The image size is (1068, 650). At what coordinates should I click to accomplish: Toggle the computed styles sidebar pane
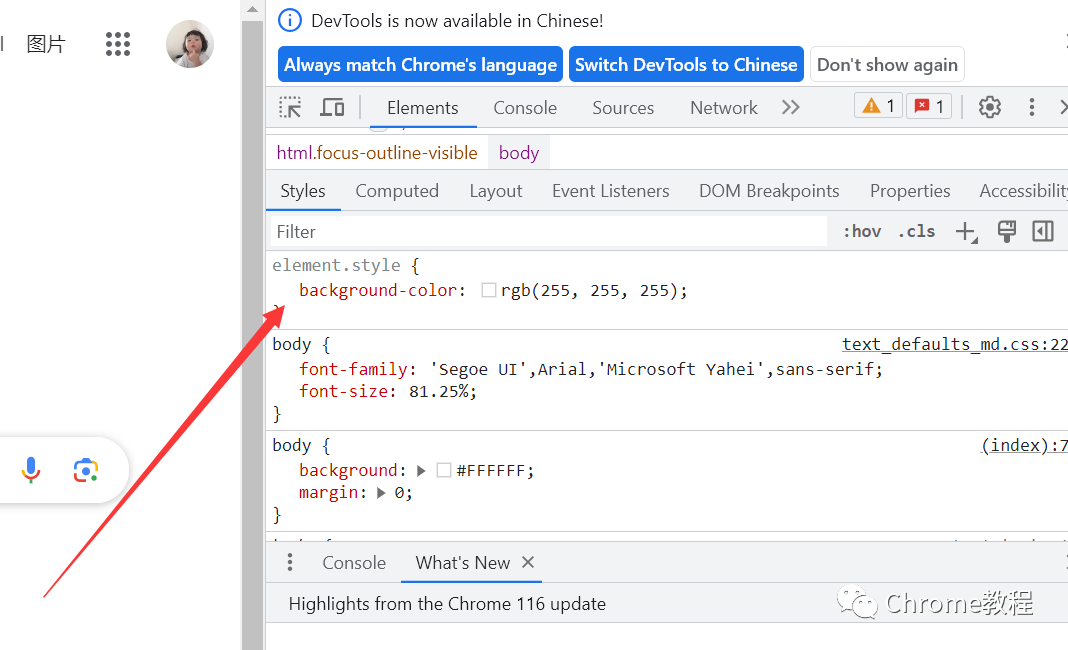tap(1043, 231)
